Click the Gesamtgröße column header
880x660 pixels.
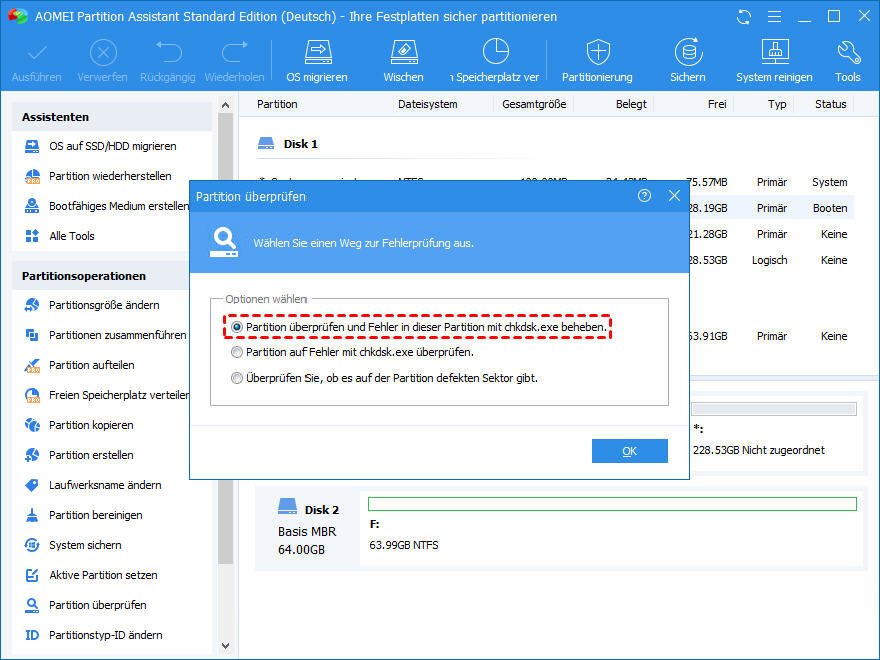tap(534, 104)
